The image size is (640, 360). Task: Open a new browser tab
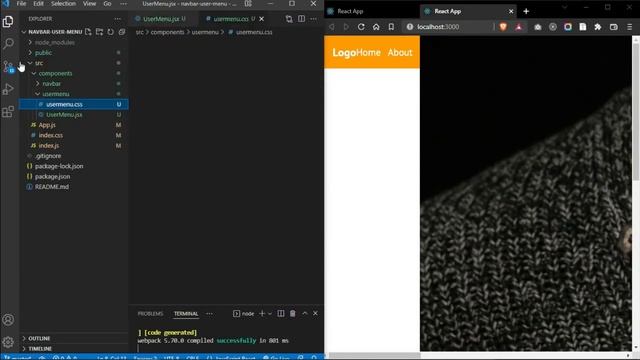(x=526, y=11)
